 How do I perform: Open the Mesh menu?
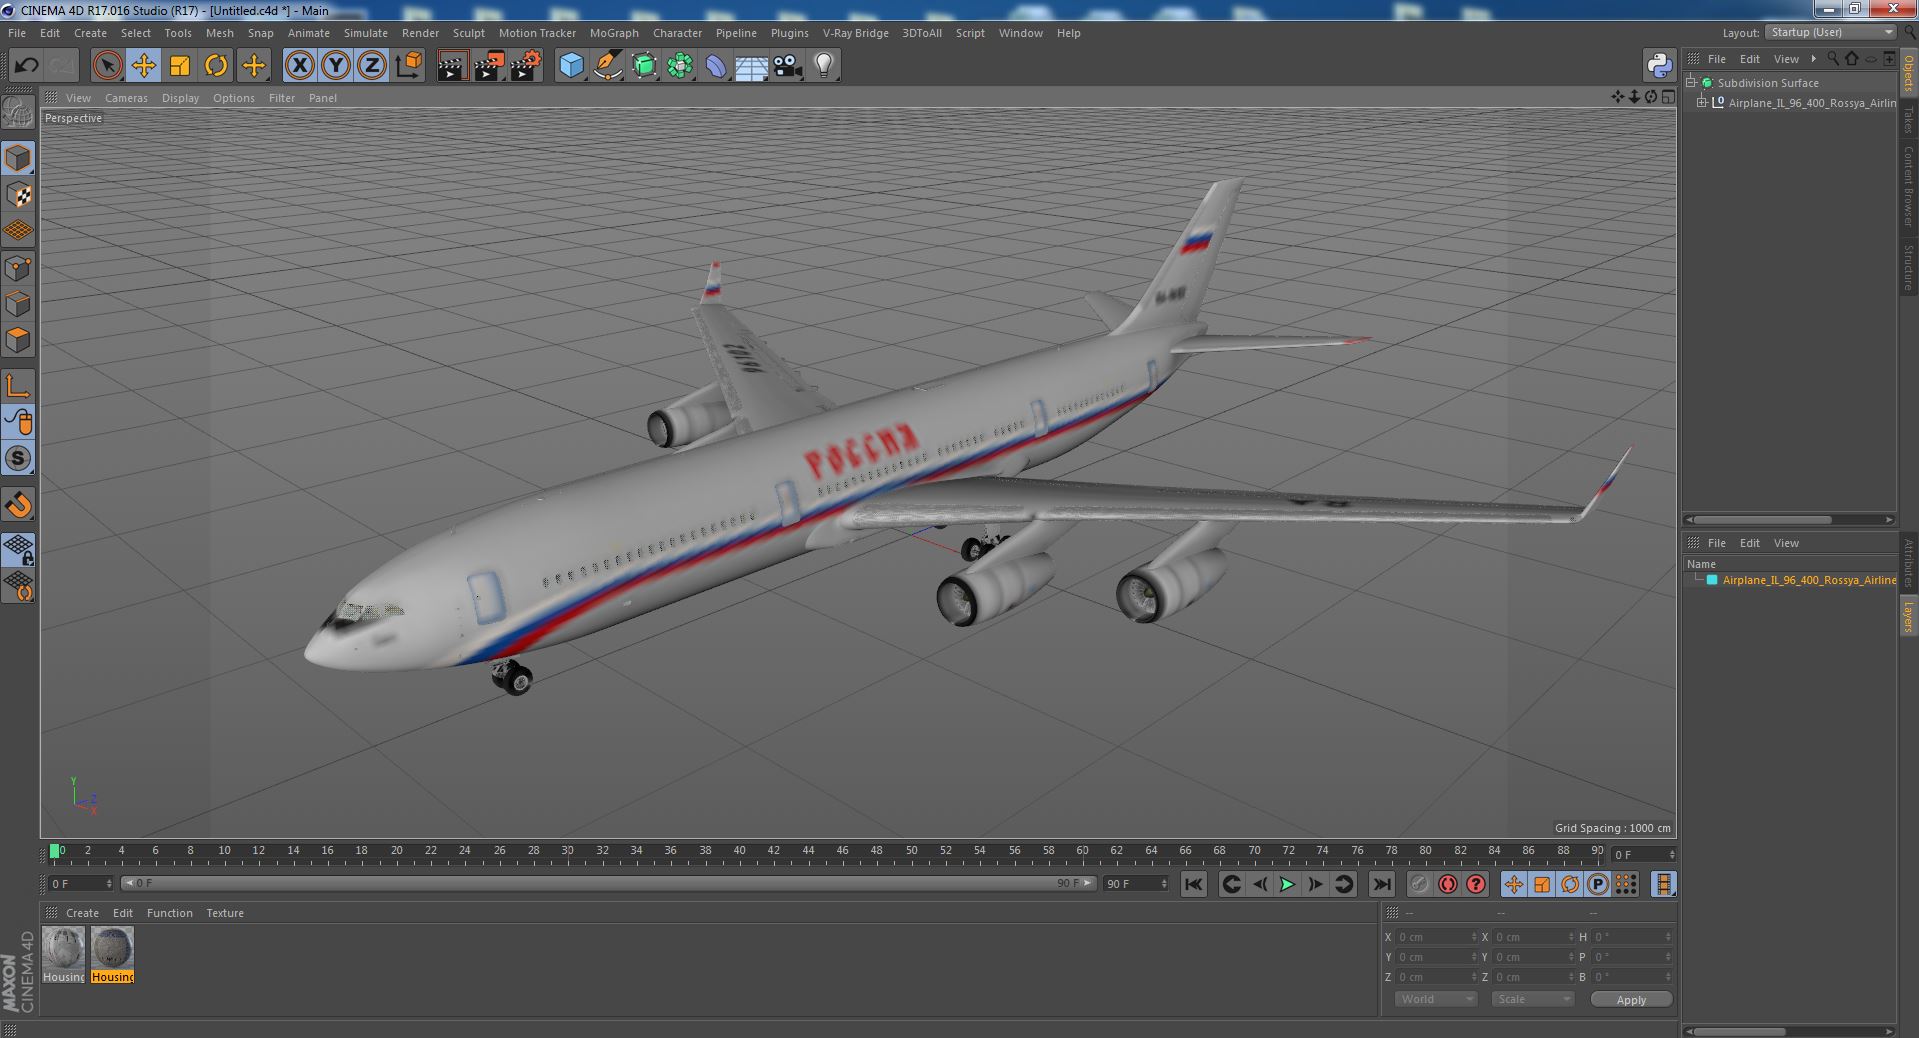coord(219,33)
